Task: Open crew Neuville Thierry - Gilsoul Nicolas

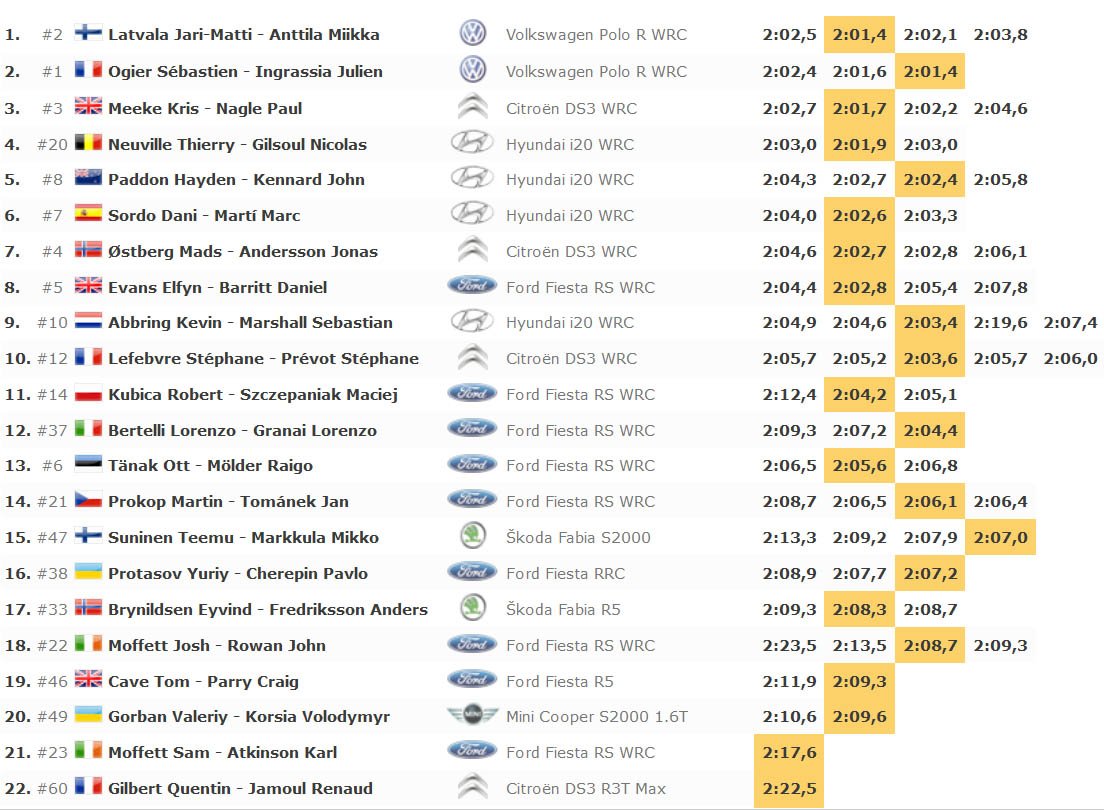Action: pos(237,144)
